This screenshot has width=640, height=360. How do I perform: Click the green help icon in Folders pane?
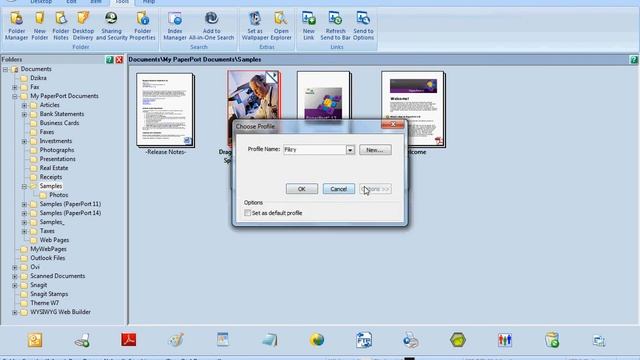click(x=109, y=60)
